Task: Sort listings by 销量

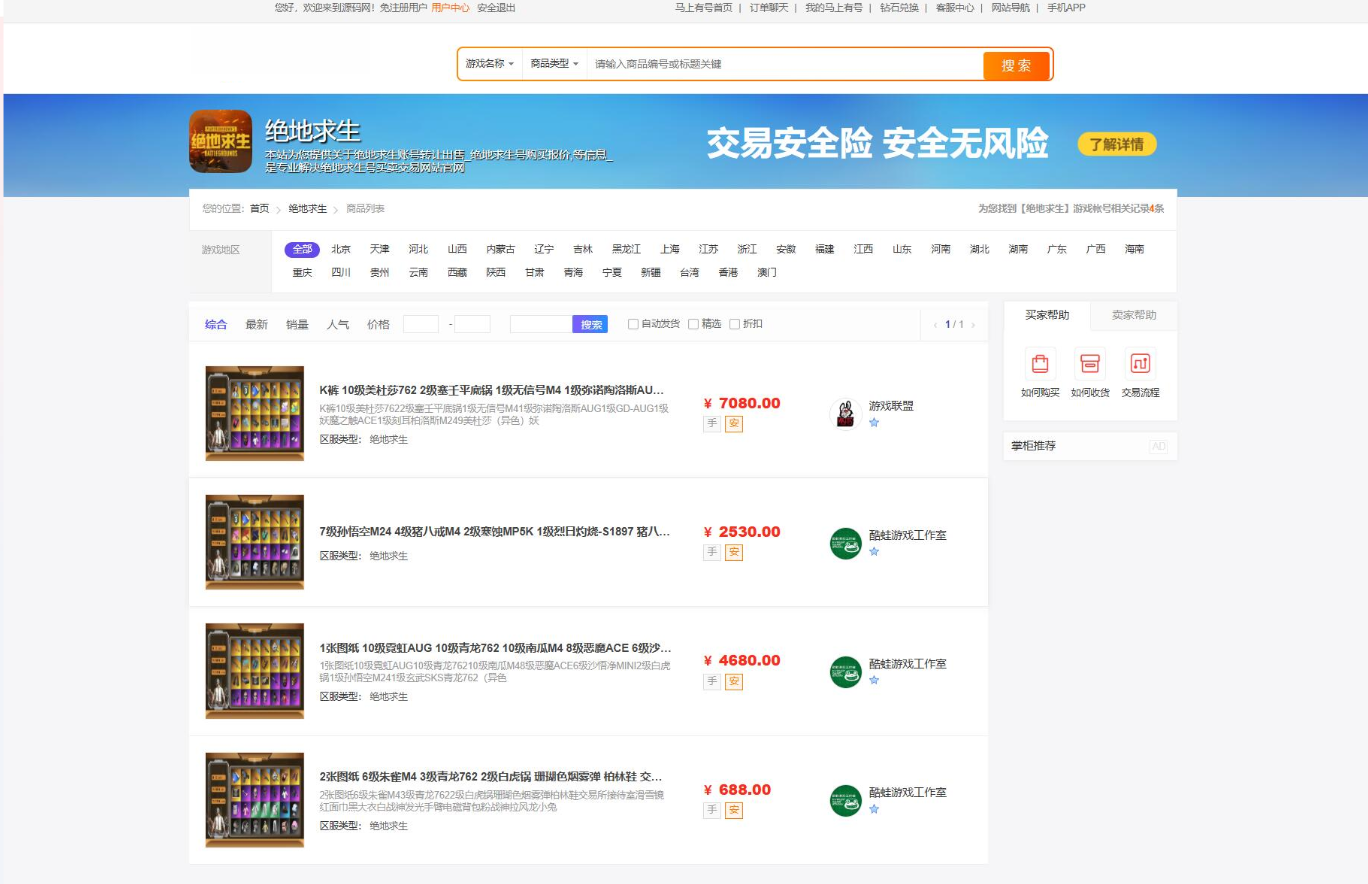Action: [297, 325]
